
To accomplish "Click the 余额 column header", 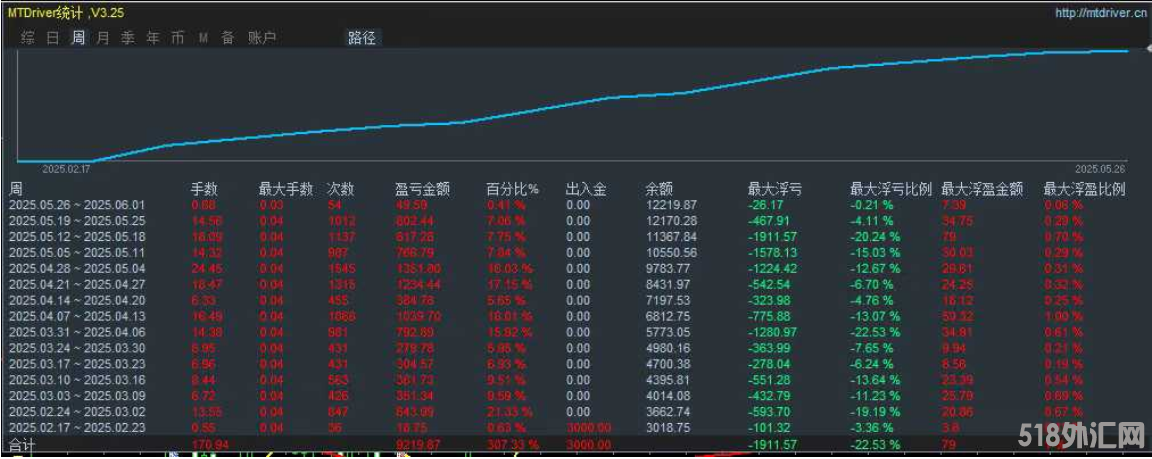I will point(660,189).
